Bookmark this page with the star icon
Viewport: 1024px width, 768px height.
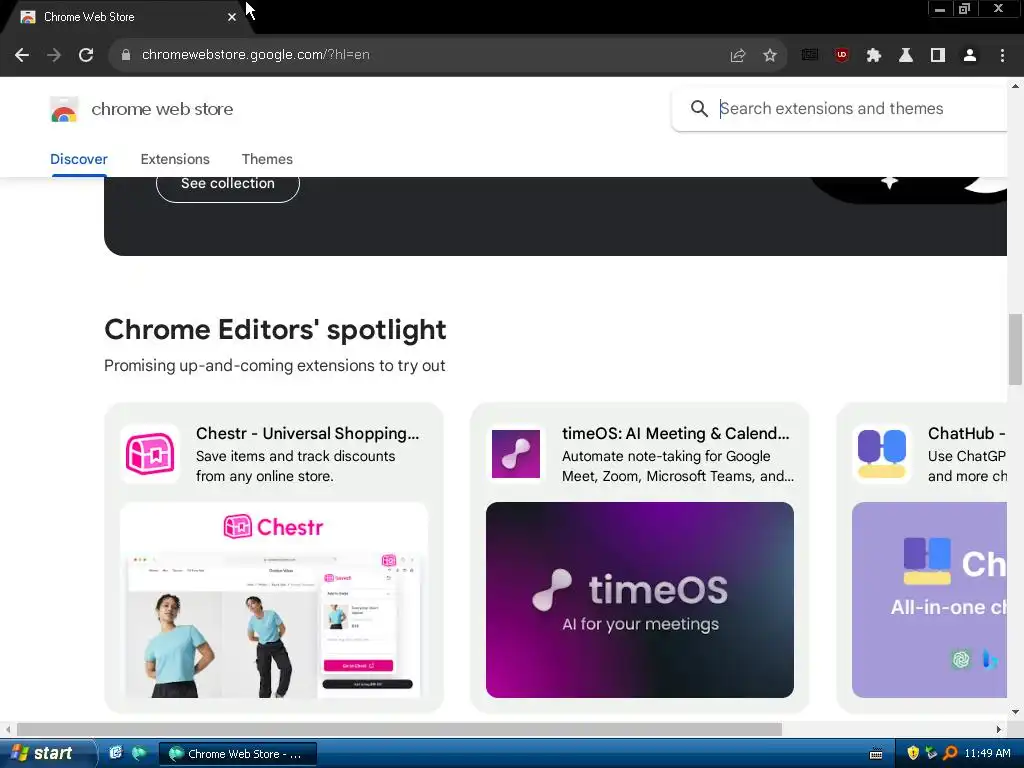770,56
